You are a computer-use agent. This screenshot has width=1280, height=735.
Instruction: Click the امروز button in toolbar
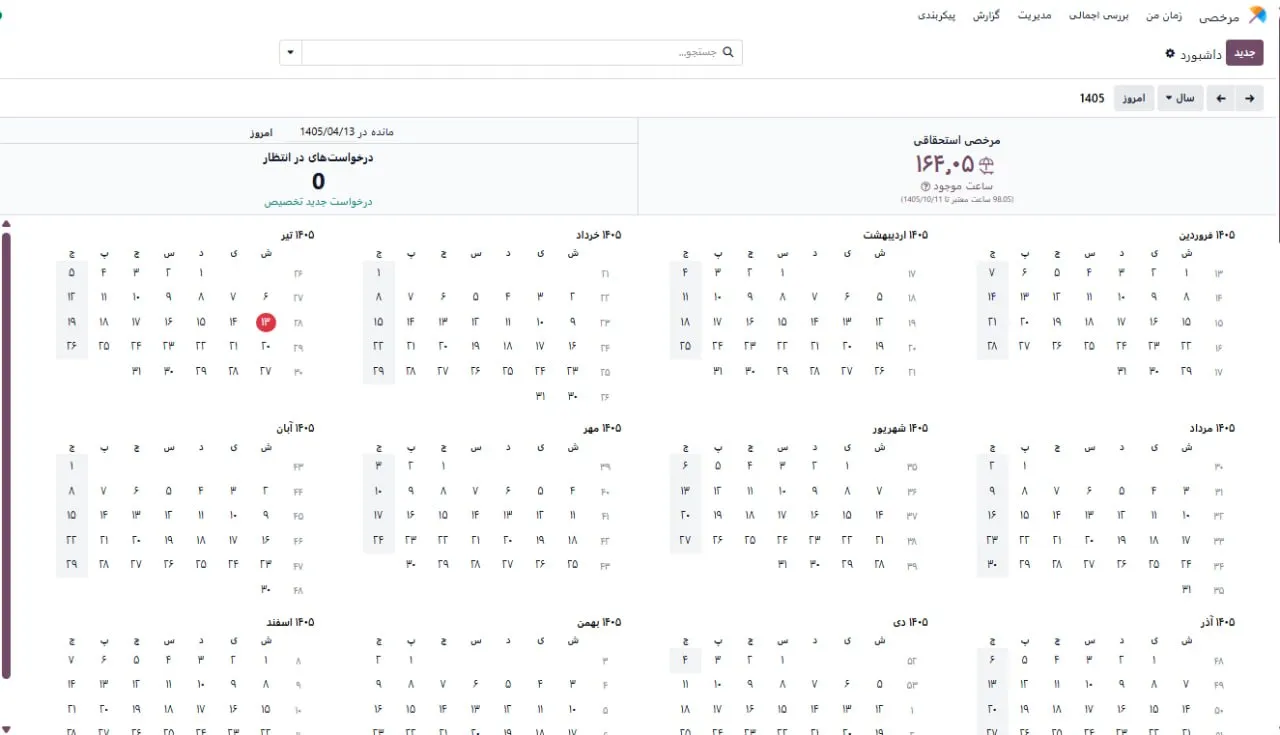click(1133, 98)
